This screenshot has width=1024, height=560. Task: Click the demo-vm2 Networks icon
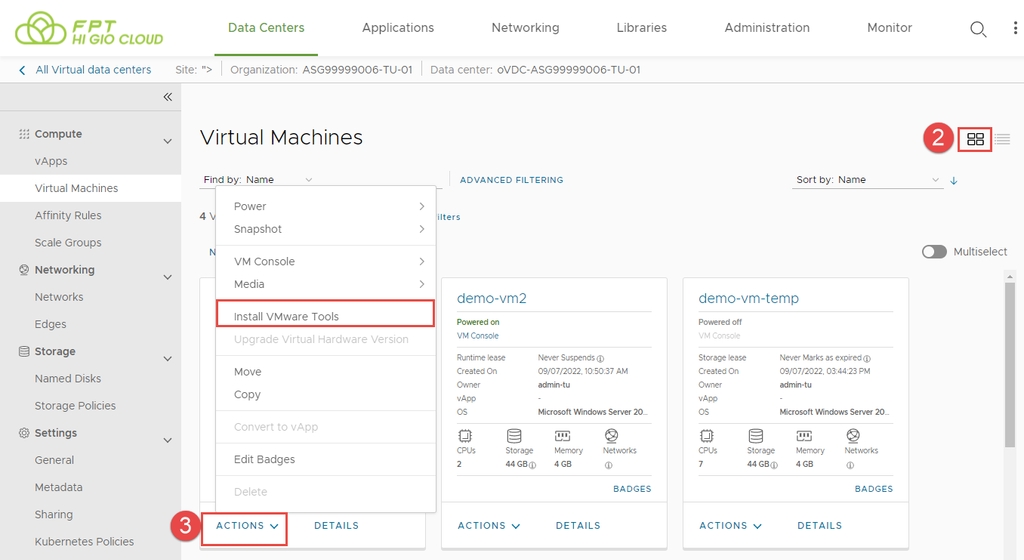point(611,436)
